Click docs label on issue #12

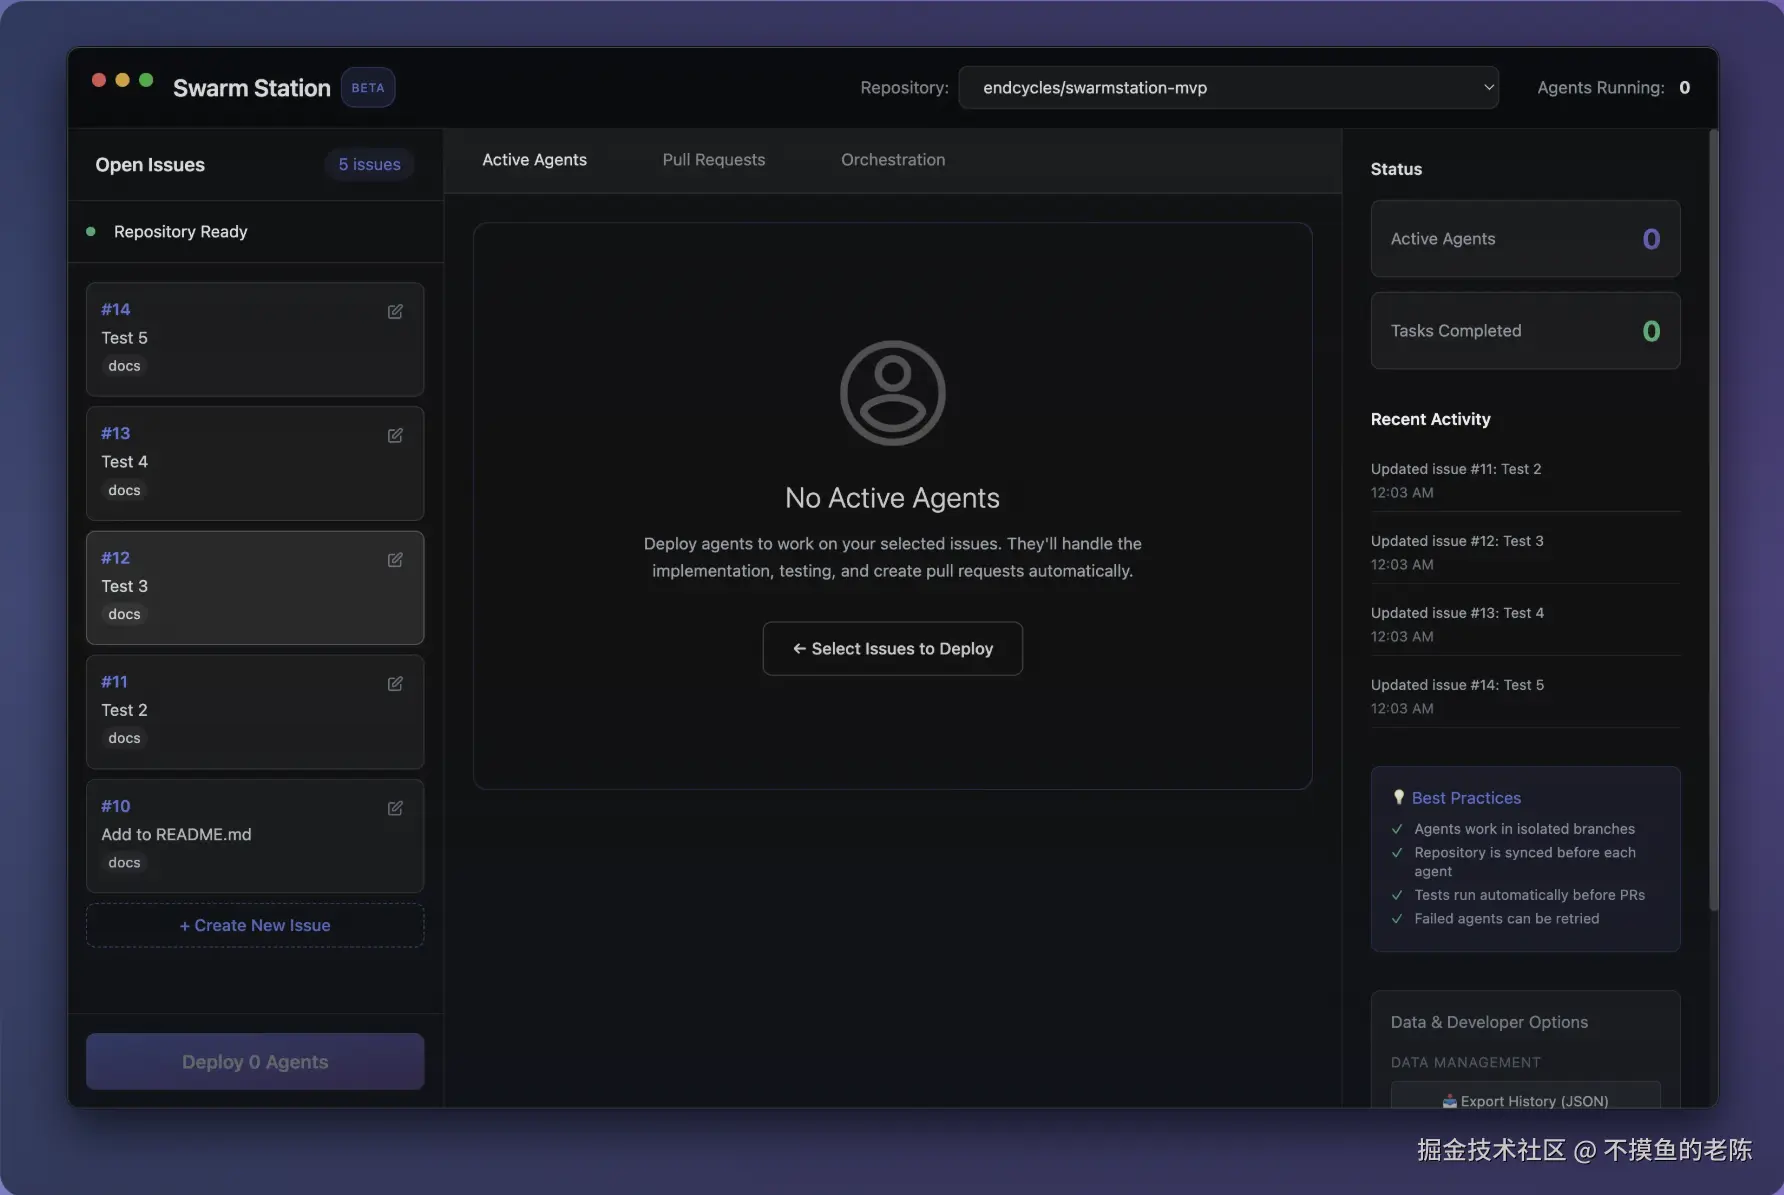(124, 614)
